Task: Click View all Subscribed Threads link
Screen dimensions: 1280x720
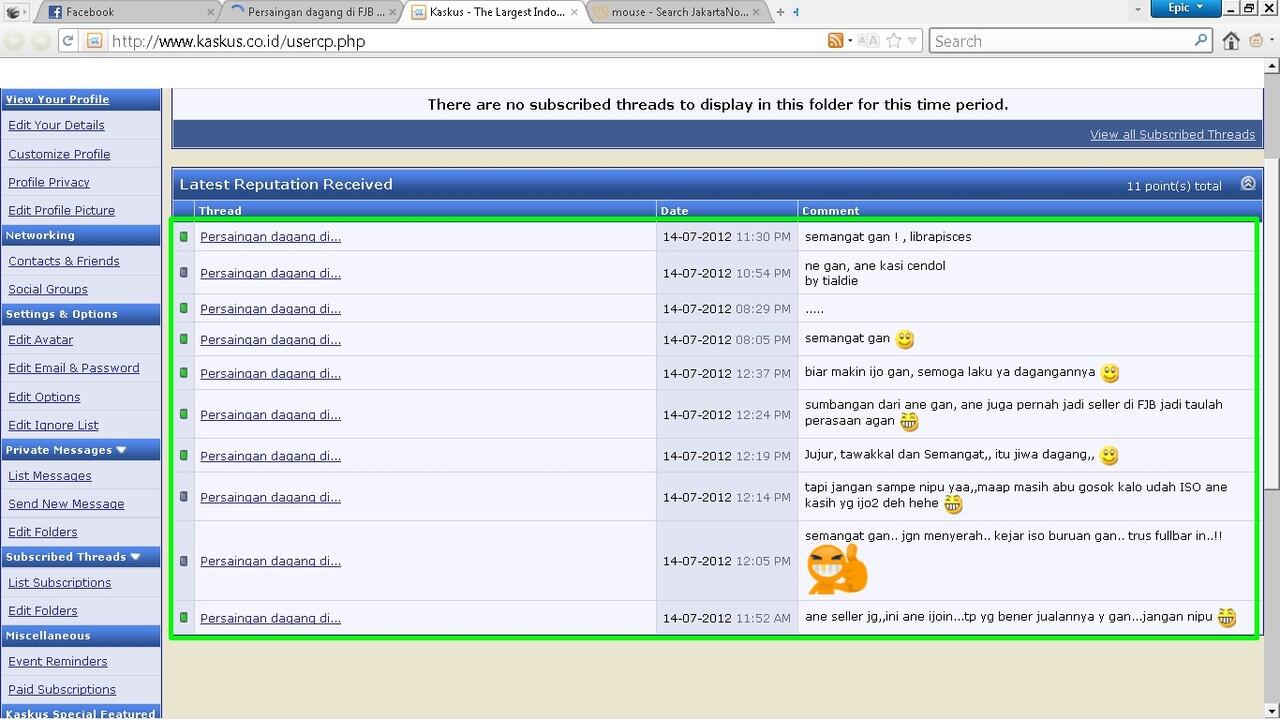Action: coord(1172,135)
